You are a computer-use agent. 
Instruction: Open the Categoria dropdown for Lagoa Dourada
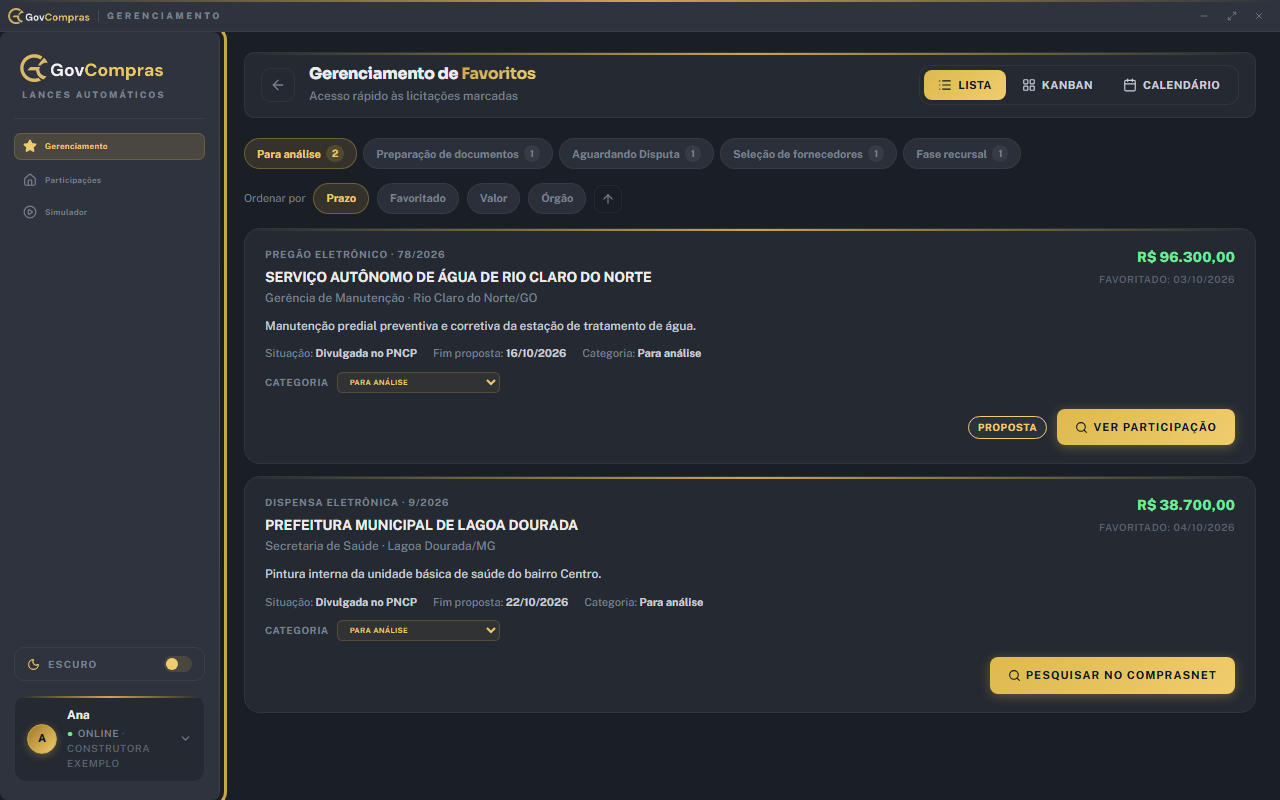[x=418, y=630]
